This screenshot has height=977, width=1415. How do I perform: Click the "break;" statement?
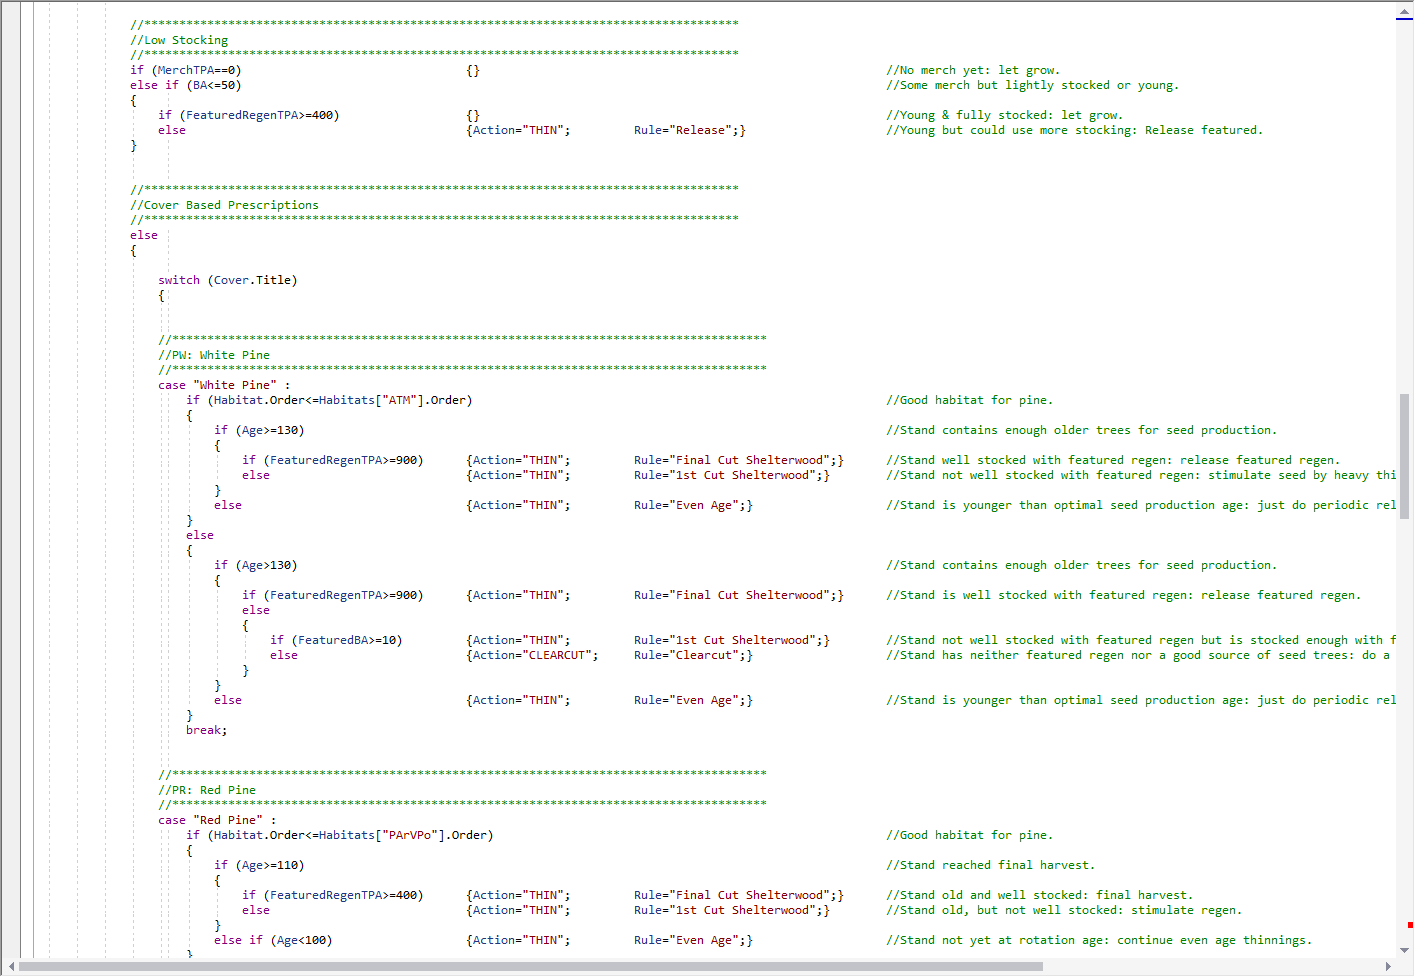pos(207,730)
